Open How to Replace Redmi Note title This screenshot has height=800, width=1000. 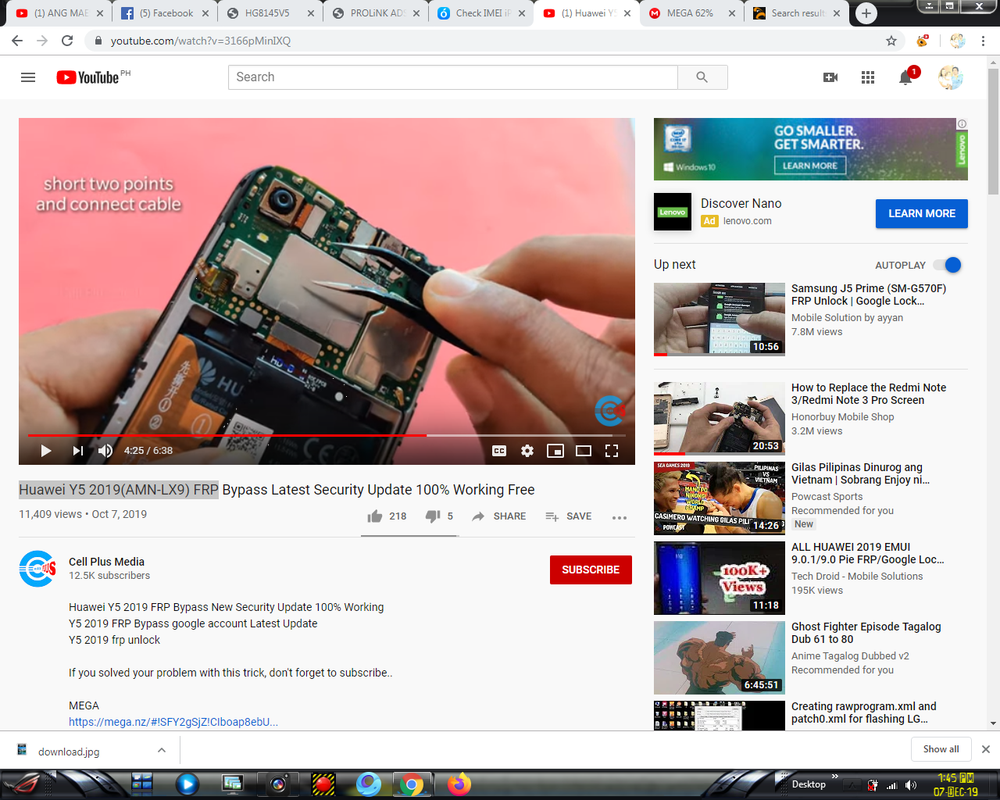click(x=869, y=394)
